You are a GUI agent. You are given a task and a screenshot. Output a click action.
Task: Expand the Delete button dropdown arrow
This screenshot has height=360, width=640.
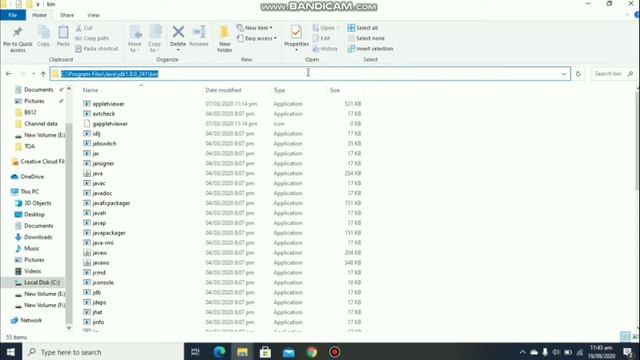178,50
